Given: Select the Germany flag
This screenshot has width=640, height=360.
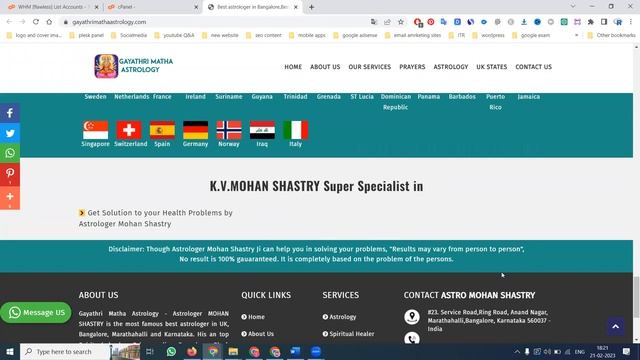Looking at the screenshot, I should coord(196,130).
